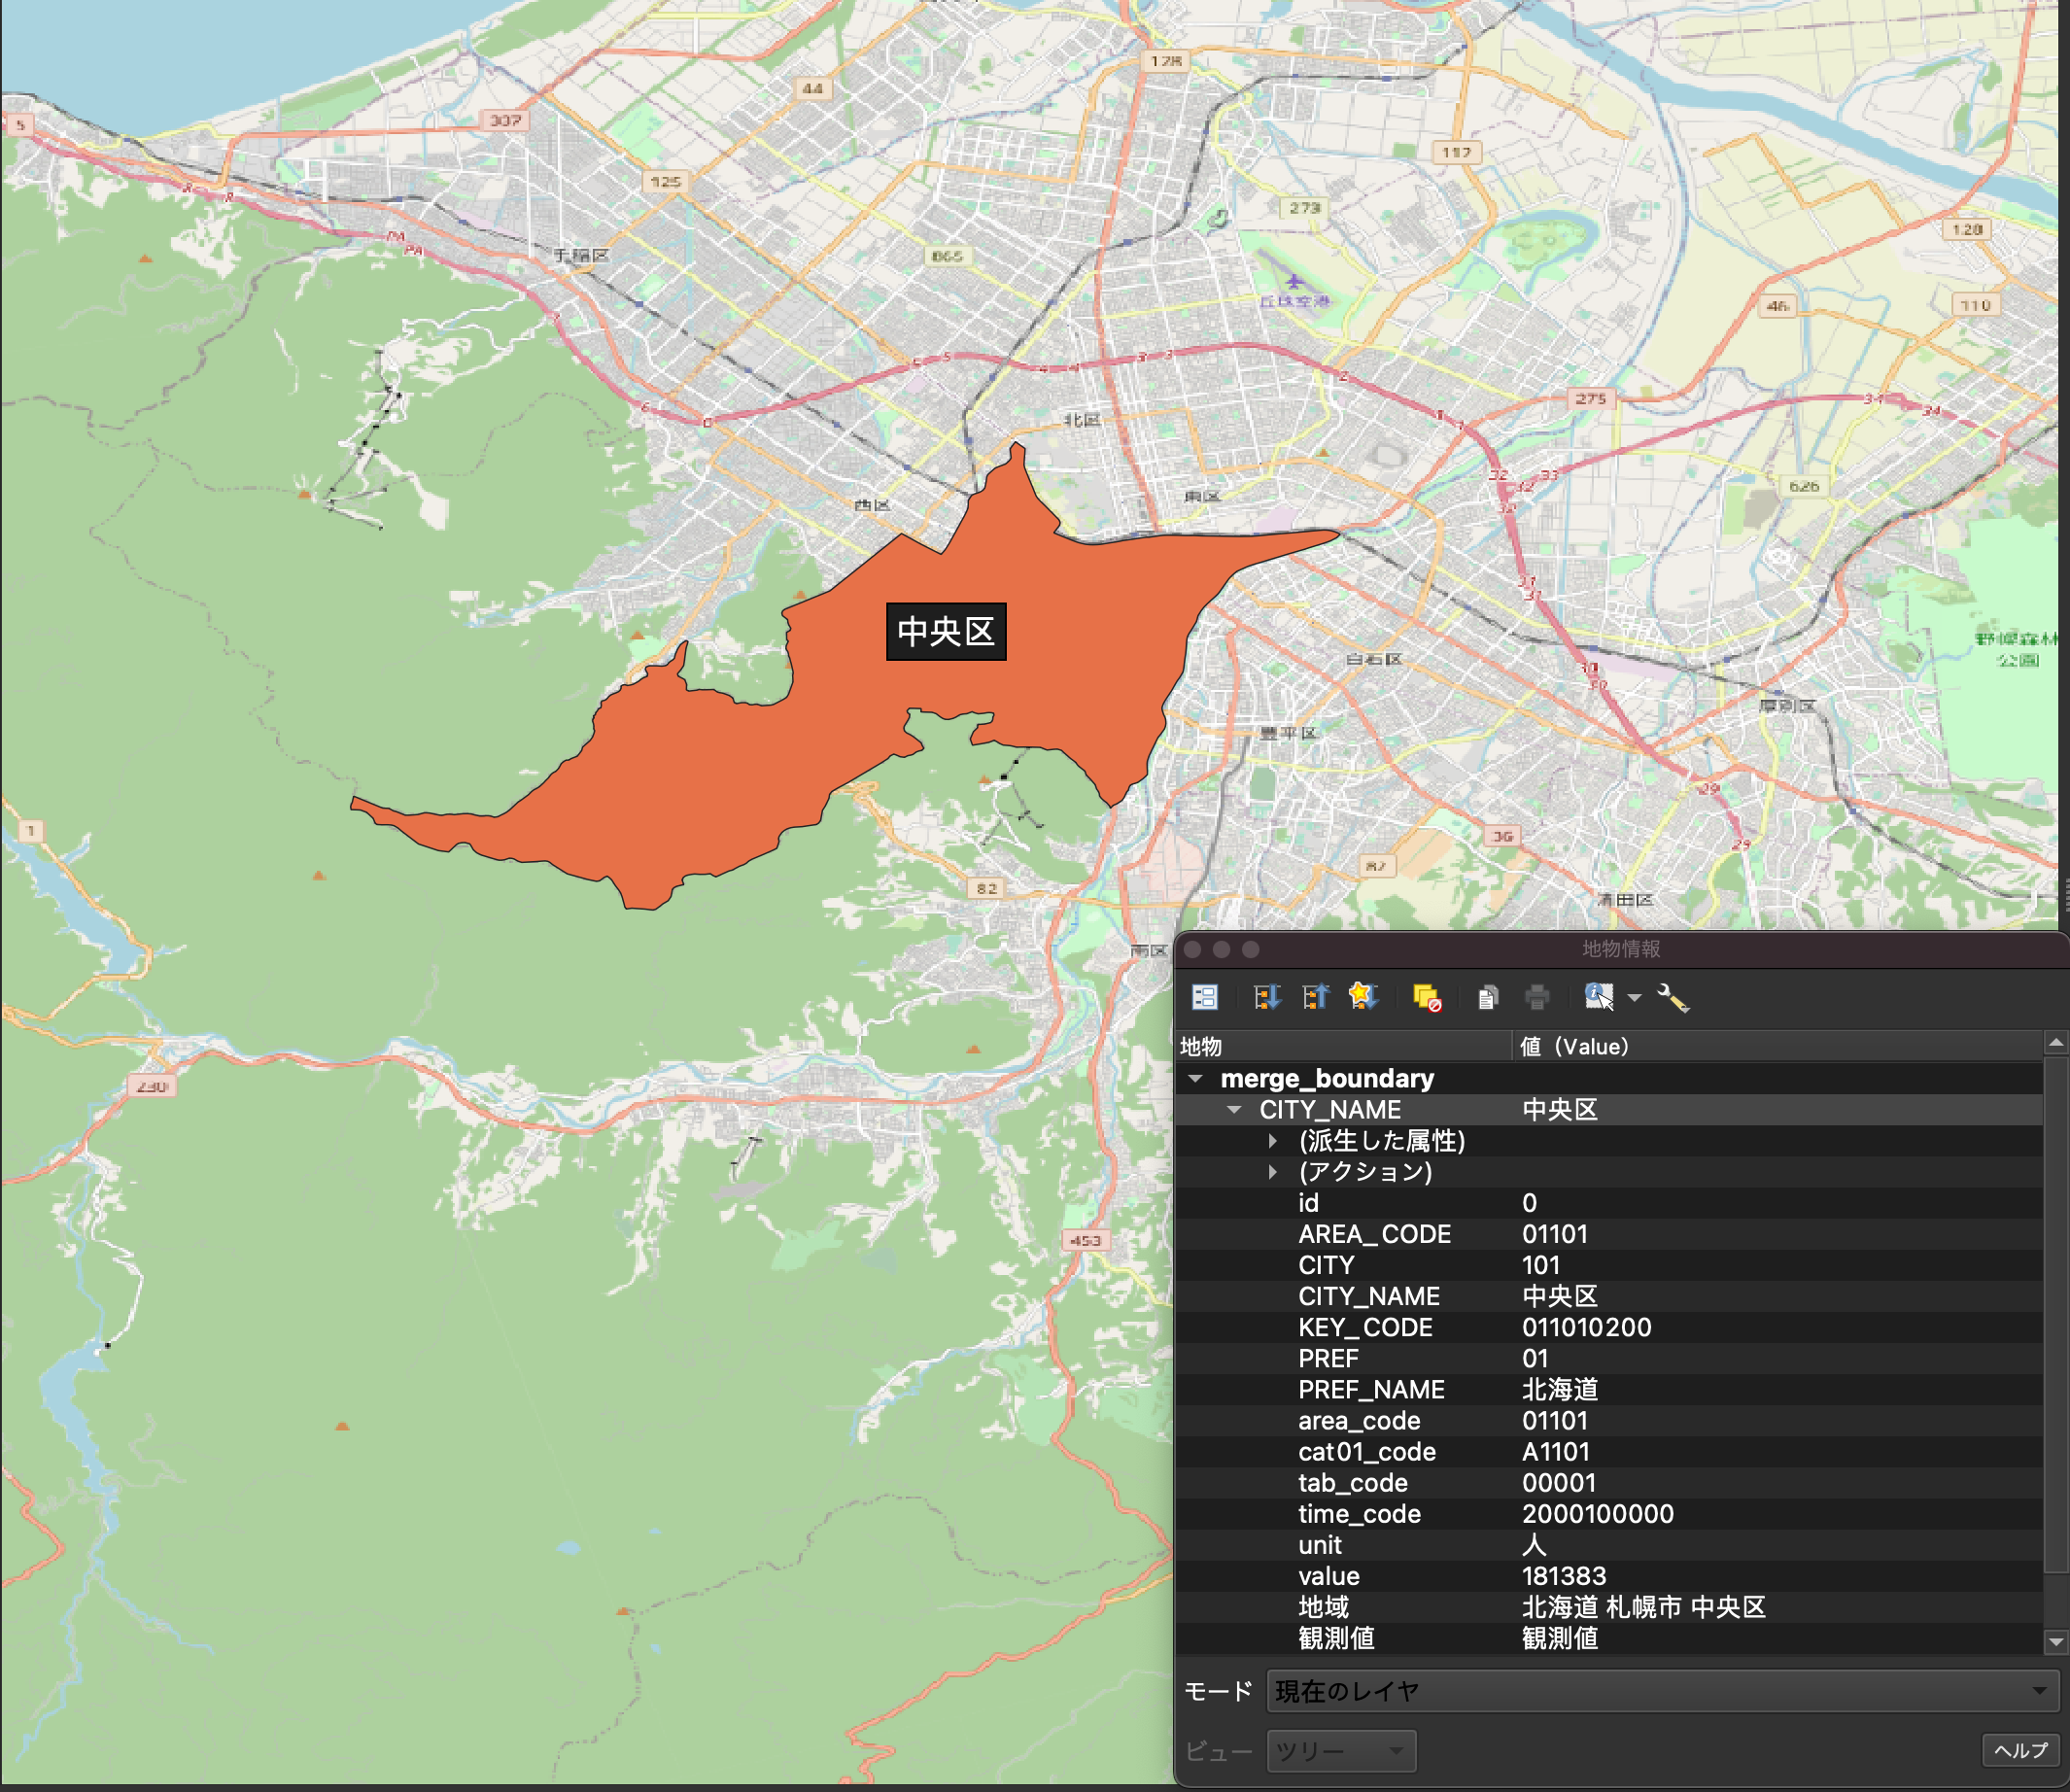Click the ヘルプ button
Image resolution: width=2070 pixels, height=1792 pixels.
point(2020,1750)
